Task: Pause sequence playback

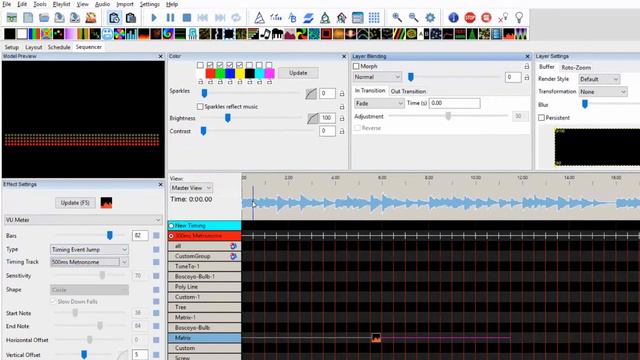Action: pyautogui.click(x=171, y=18)
